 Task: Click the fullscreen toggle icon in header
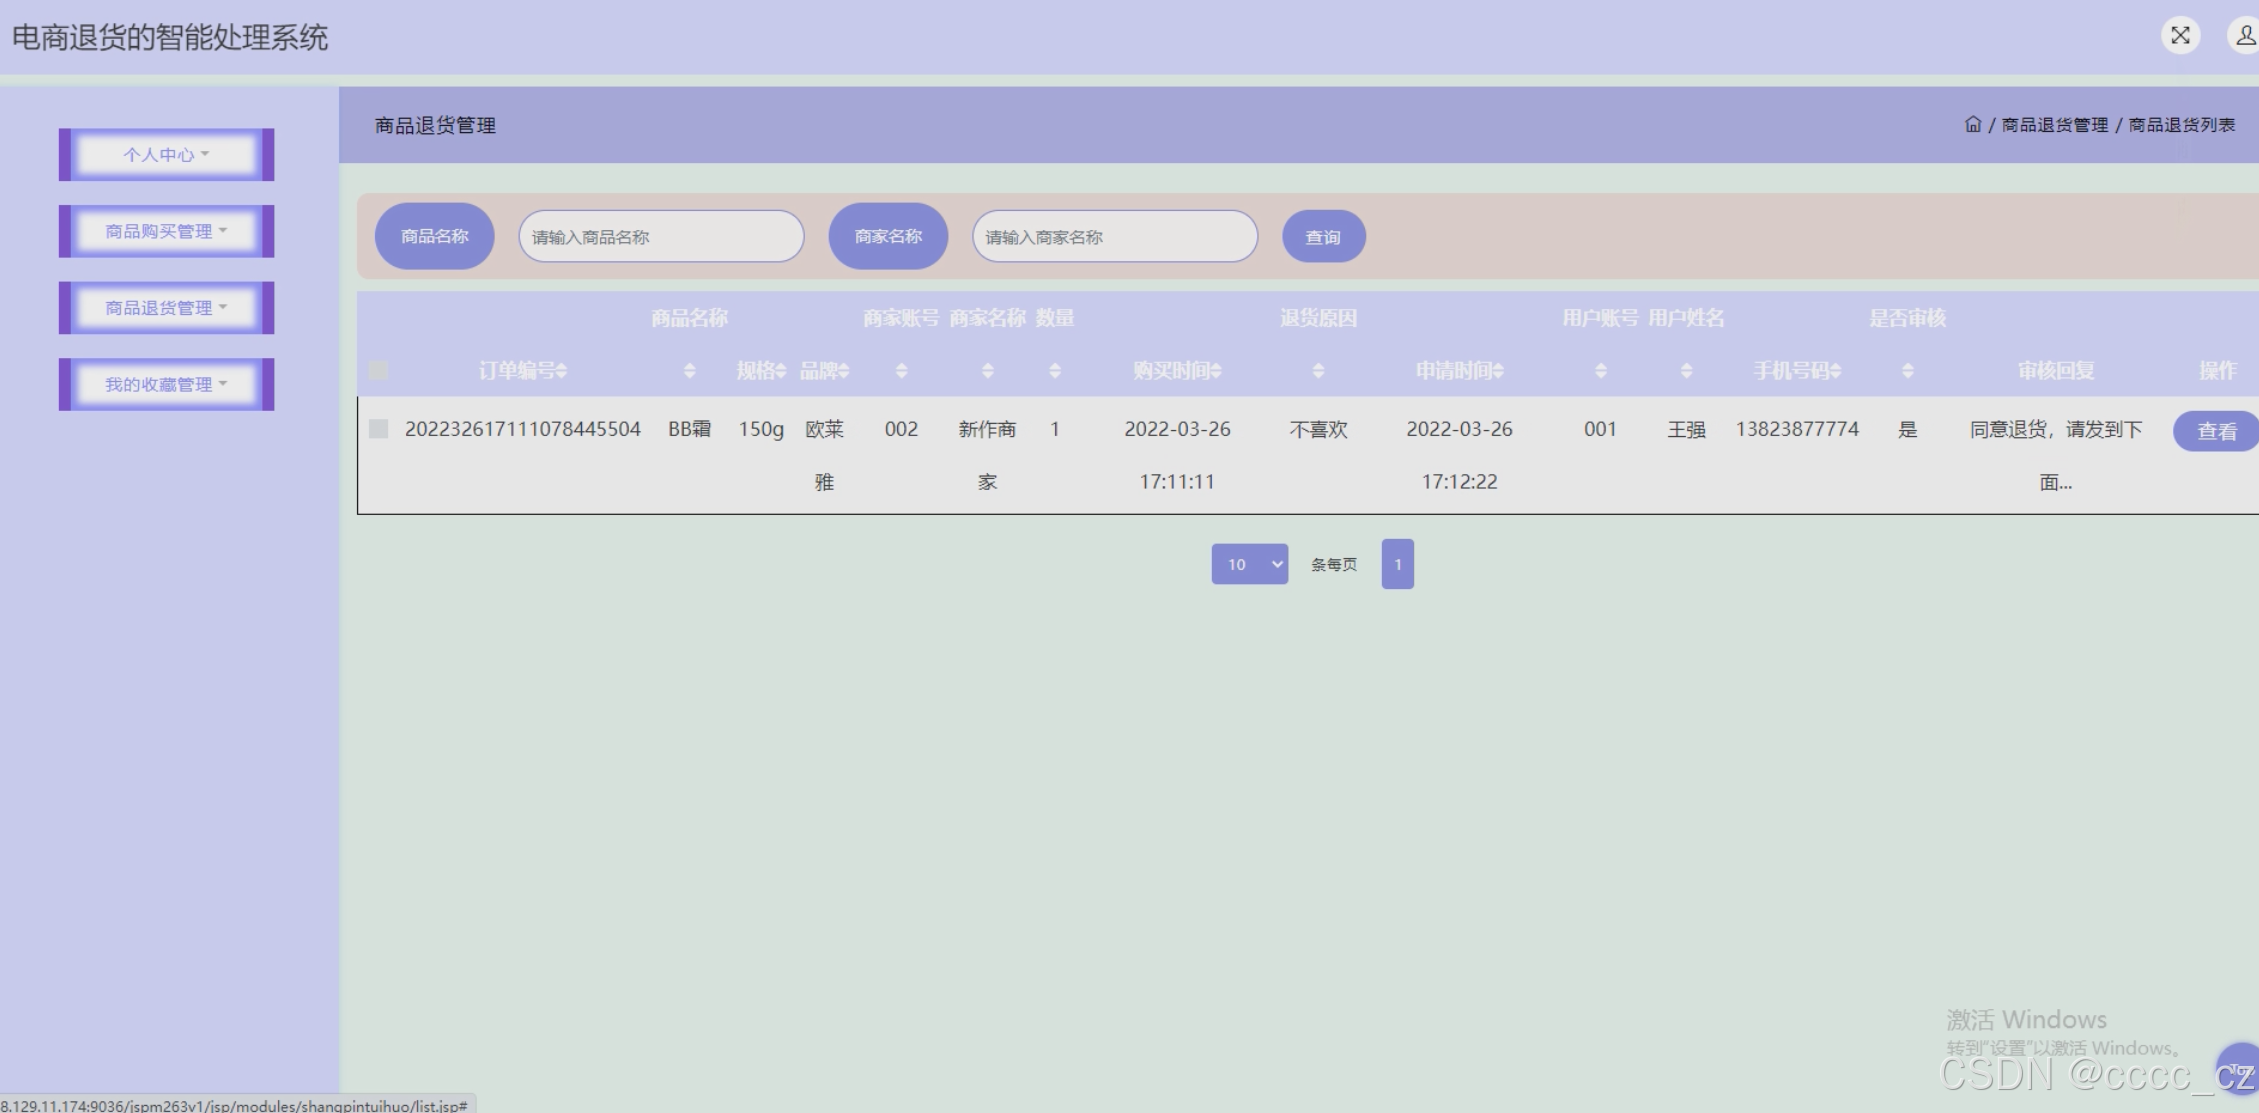[x=2180, y=36]
